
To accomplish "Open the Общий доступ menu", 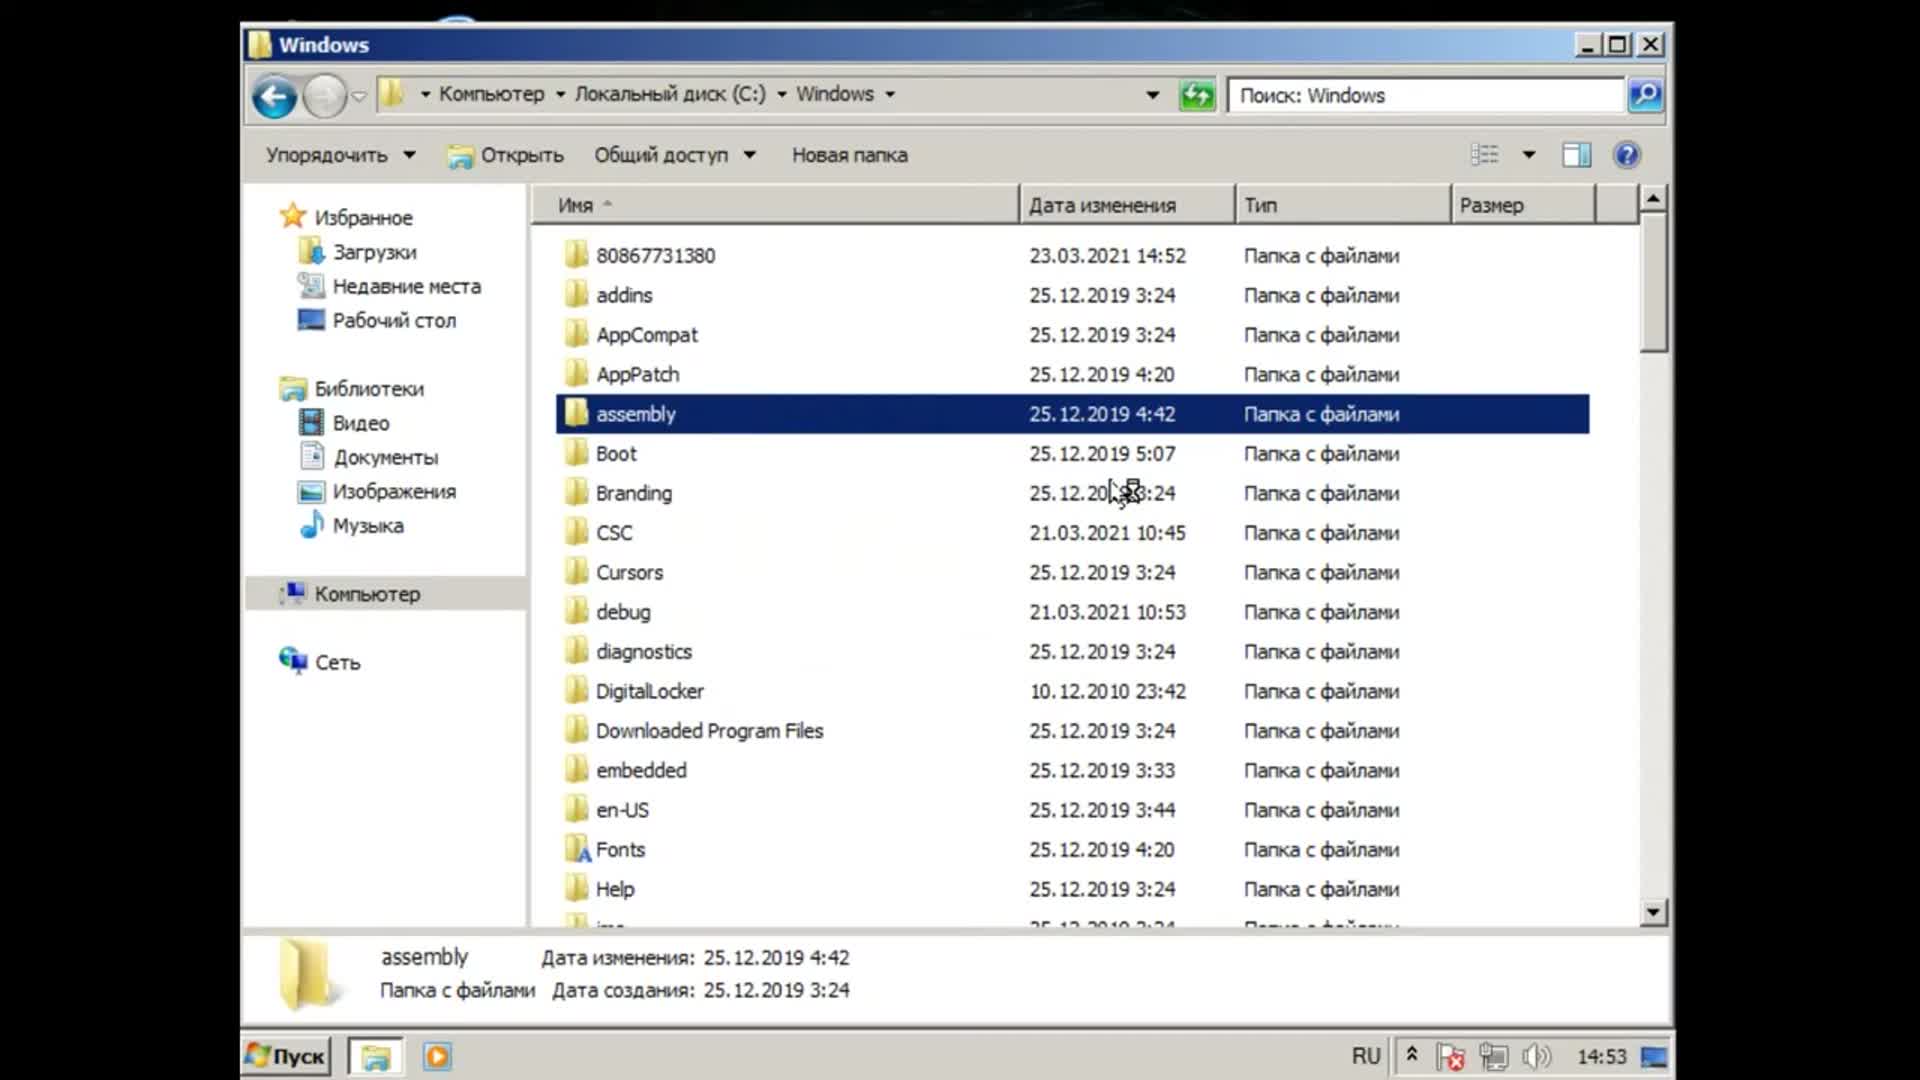I will [675, 155].
